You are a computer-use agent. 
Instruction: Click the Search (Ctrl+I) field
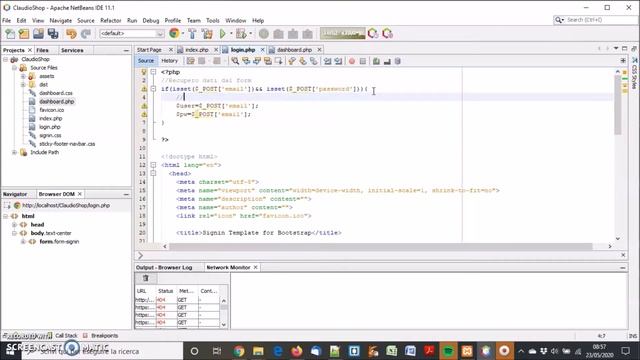595,20
